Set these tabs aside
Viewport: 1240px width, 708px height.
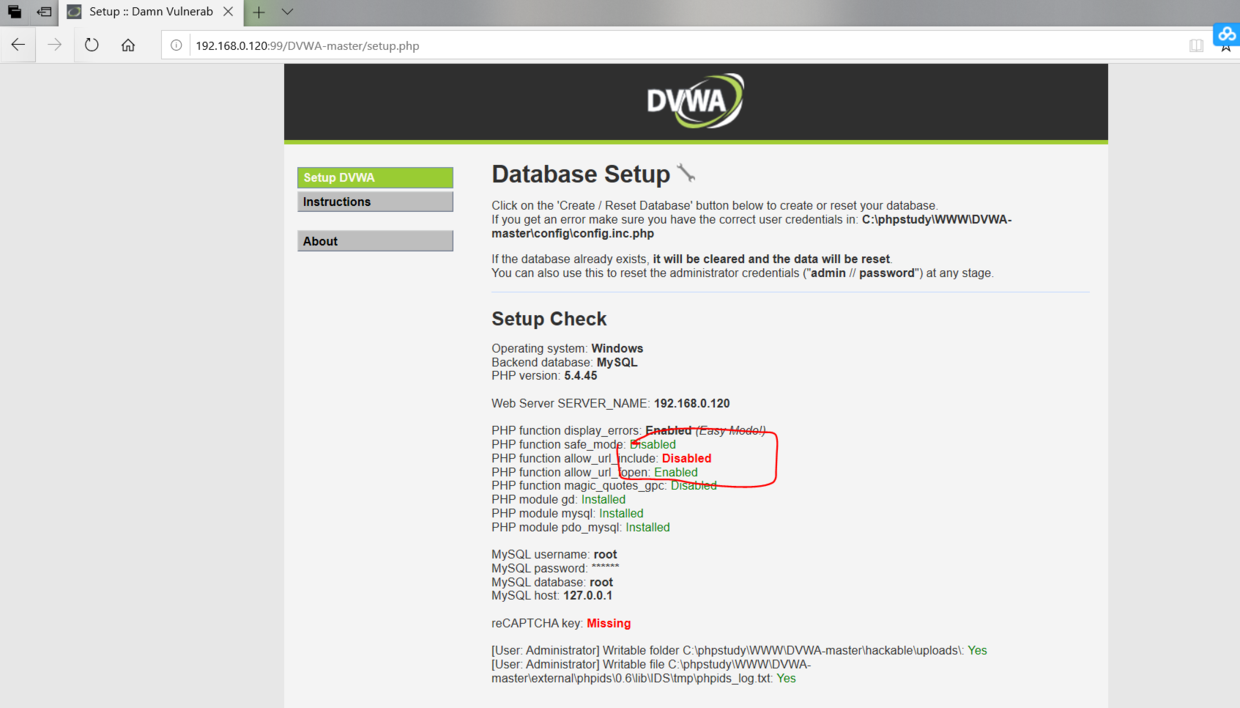click(x=44, y=12)
